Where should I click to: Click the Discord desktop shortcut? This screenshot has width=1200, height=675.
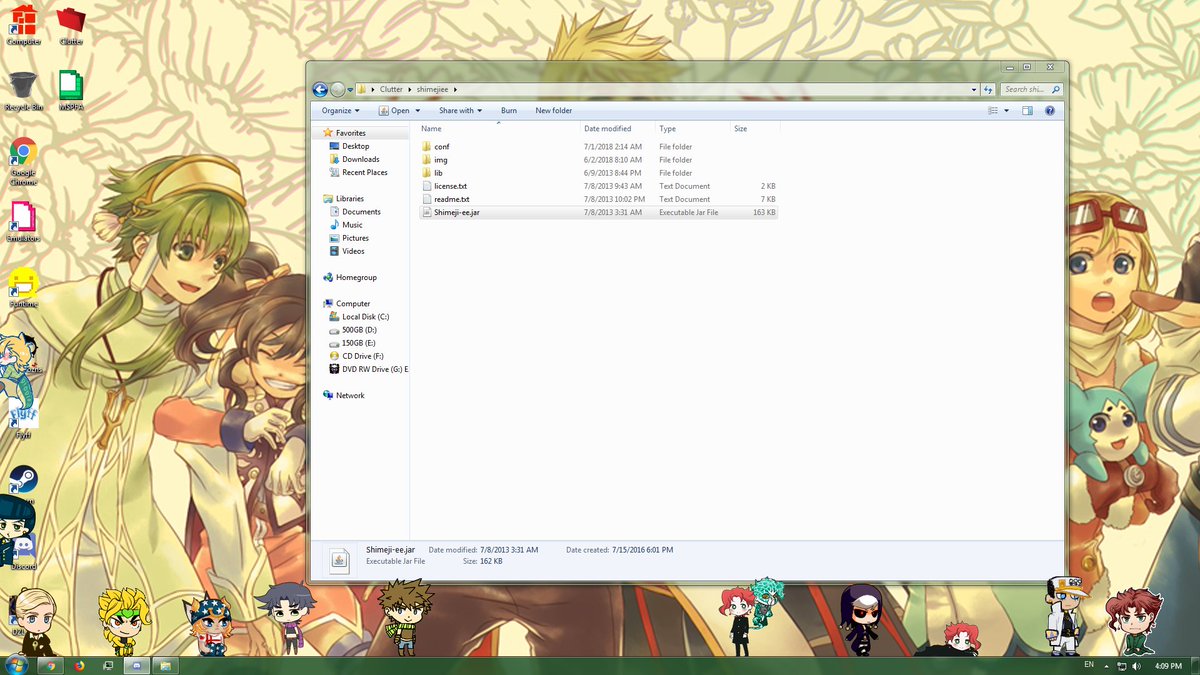tap(23, 552)
